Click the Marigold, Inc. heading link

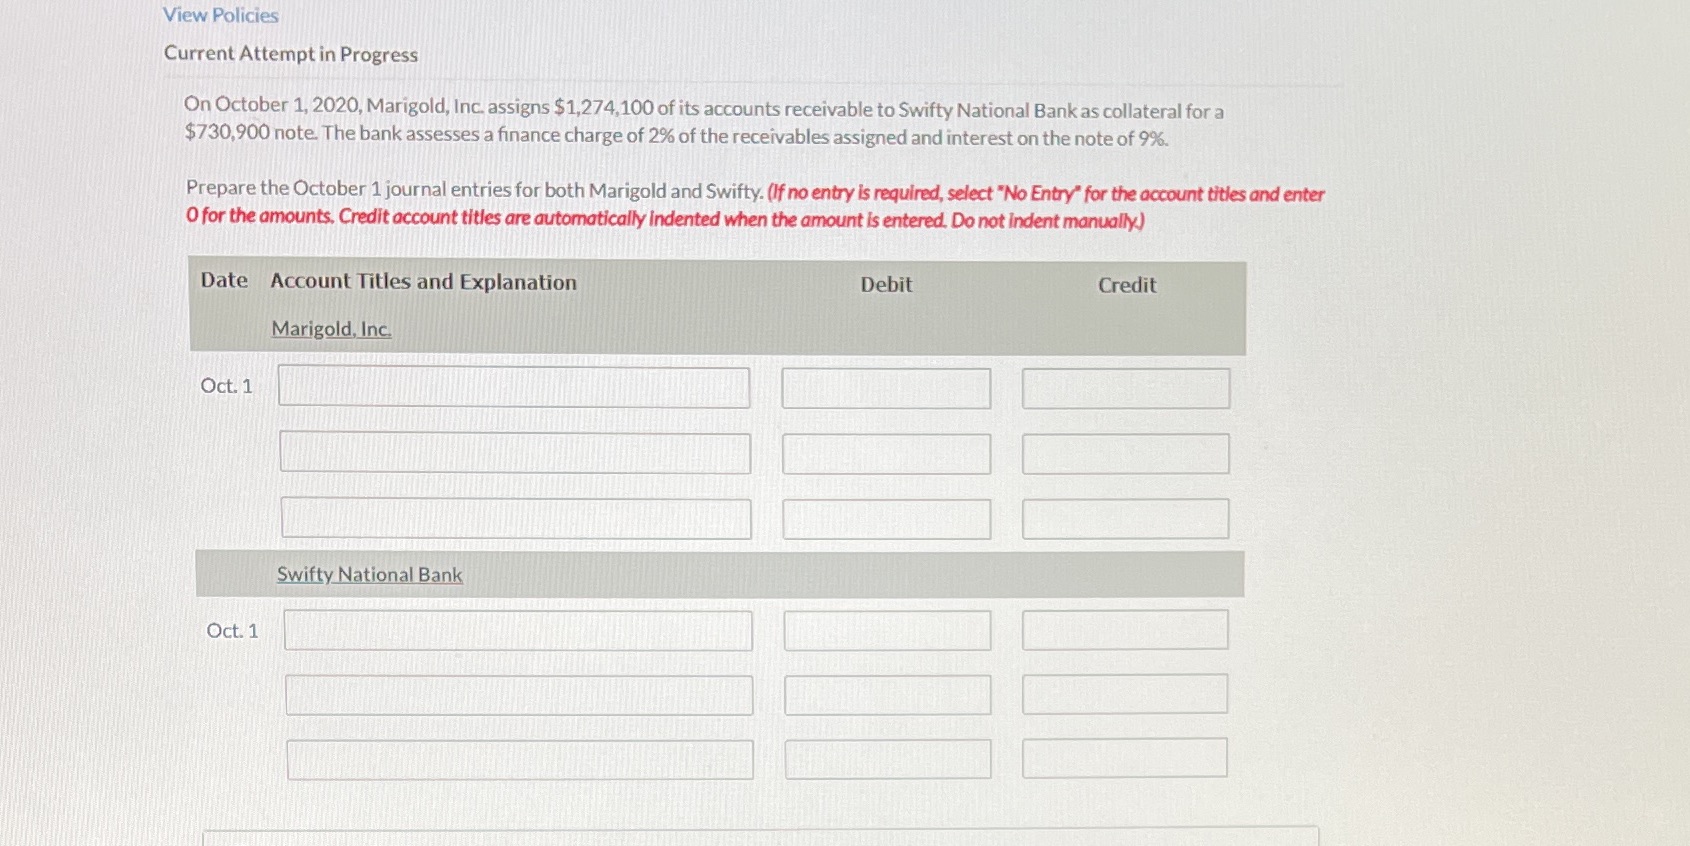click(x=330, y=329)
